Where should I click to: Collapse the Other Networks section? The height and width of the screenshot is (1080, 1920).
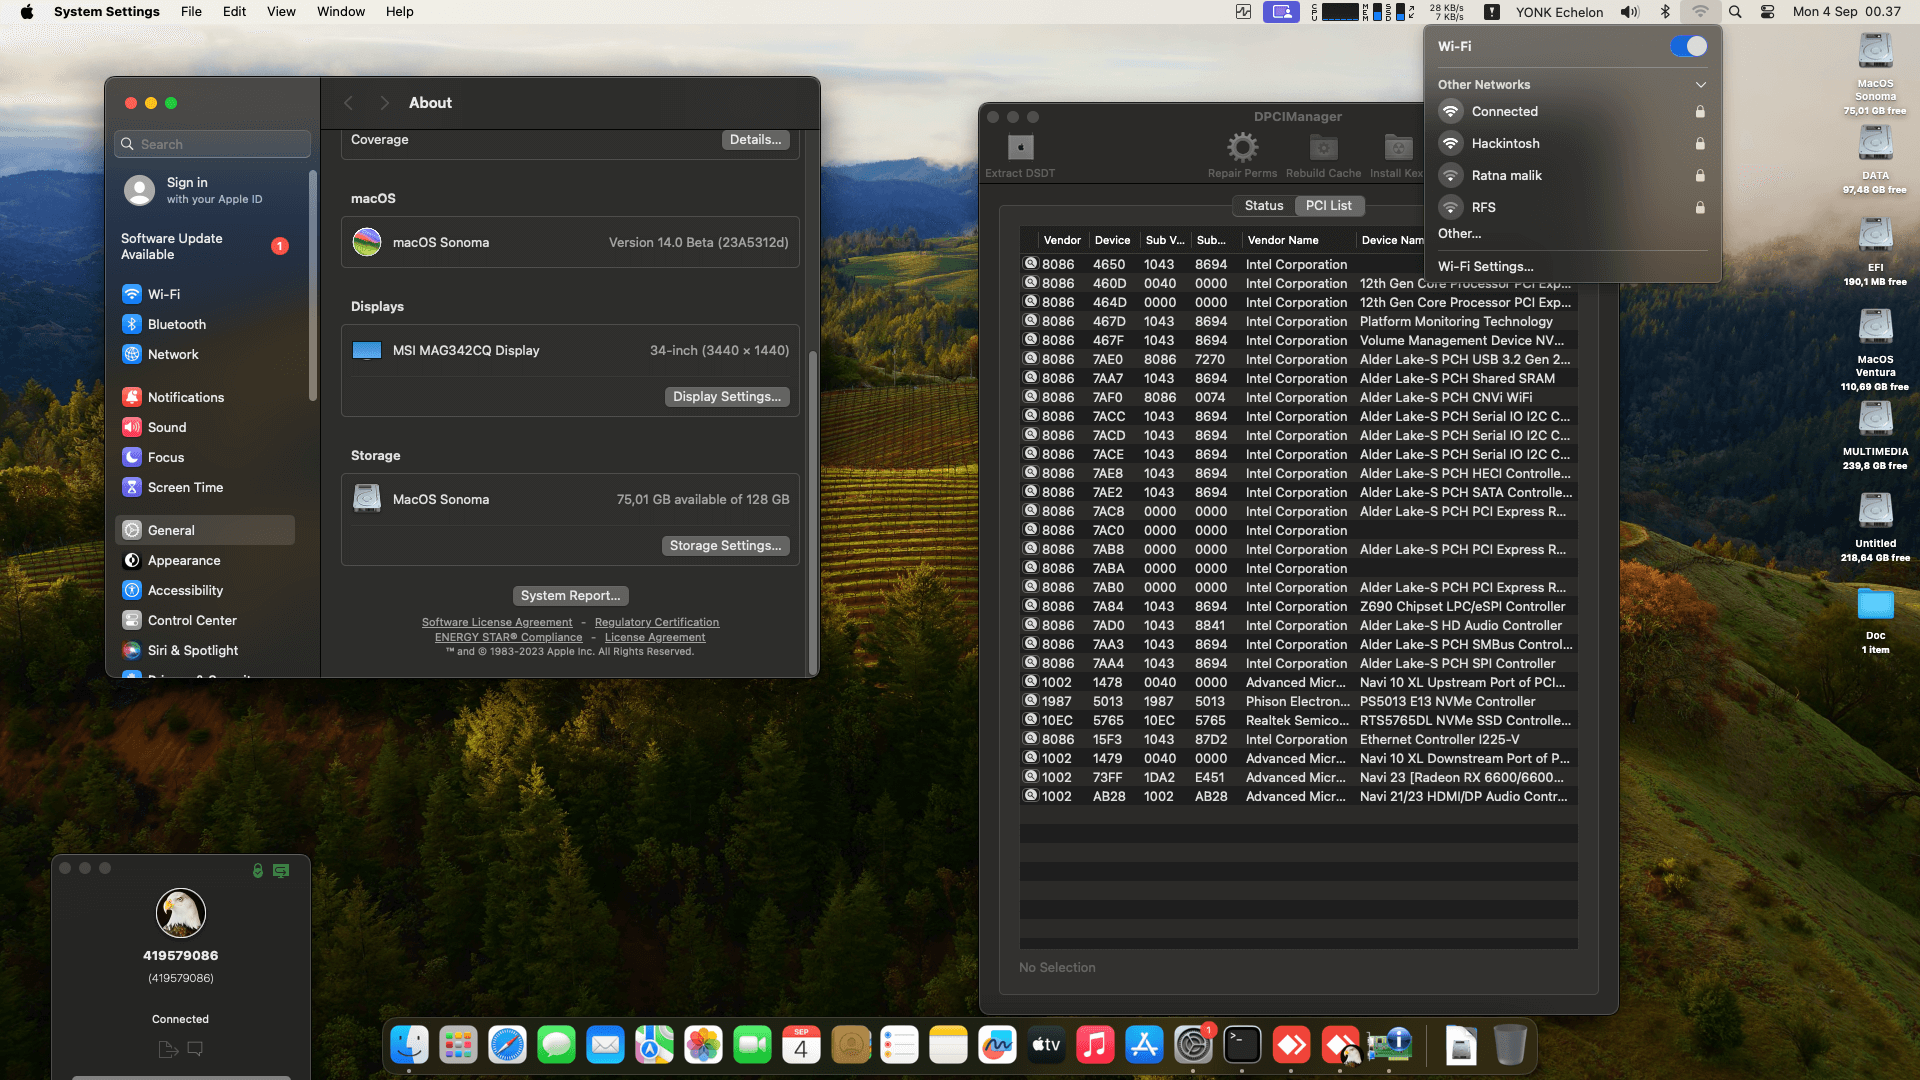coord(1700,85)
